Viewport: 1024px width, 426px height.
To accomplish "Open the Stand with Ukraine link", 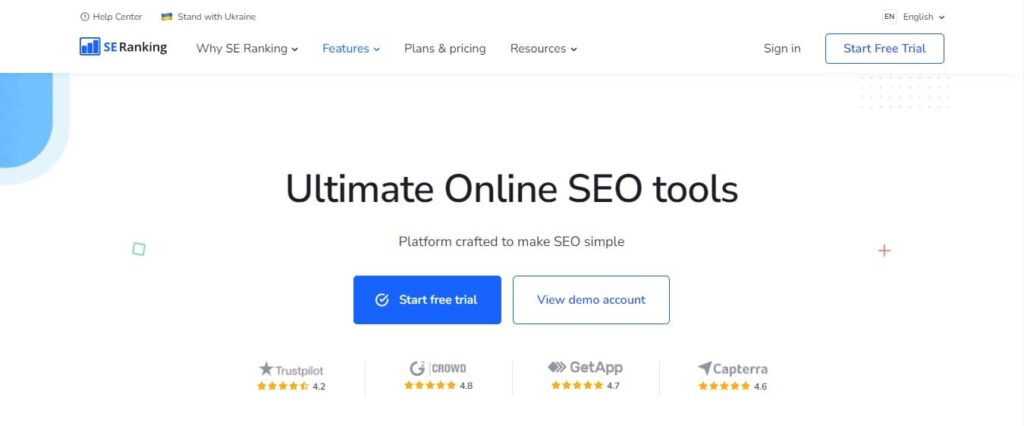I will pyautogui.click(x=216, y=17).
